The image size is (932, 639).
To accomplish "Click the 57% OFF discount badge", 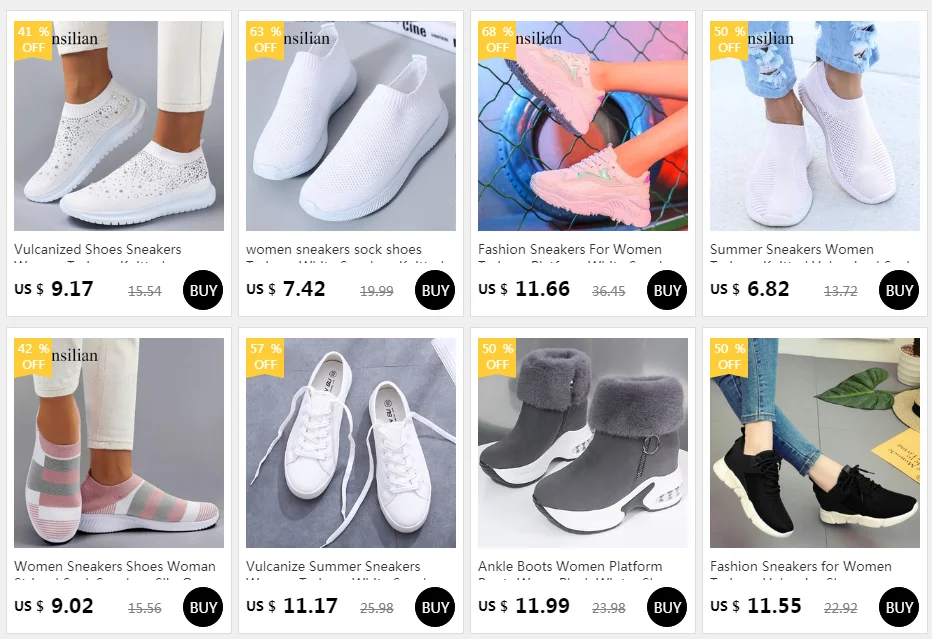I will 265,356.
